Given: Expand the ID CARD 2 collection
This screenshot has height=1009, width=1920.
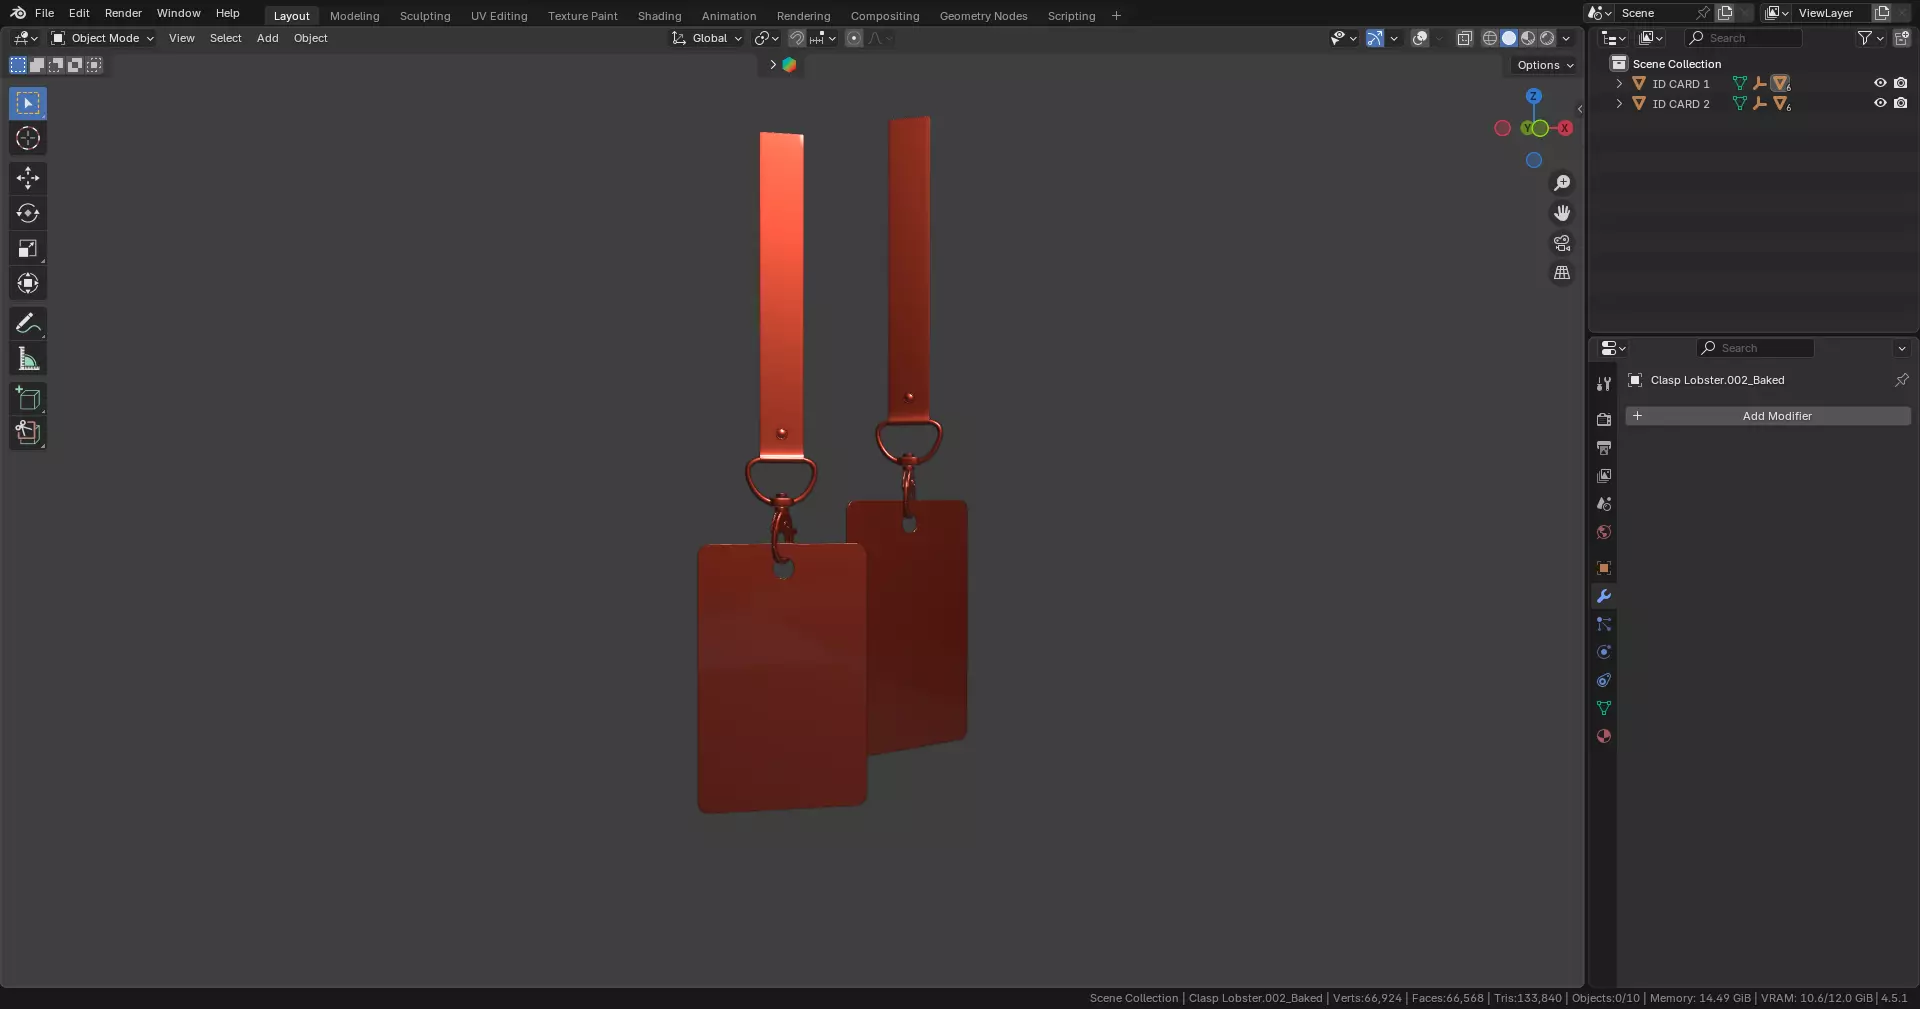Looking at the screenshot, I should click(1619, 104).
